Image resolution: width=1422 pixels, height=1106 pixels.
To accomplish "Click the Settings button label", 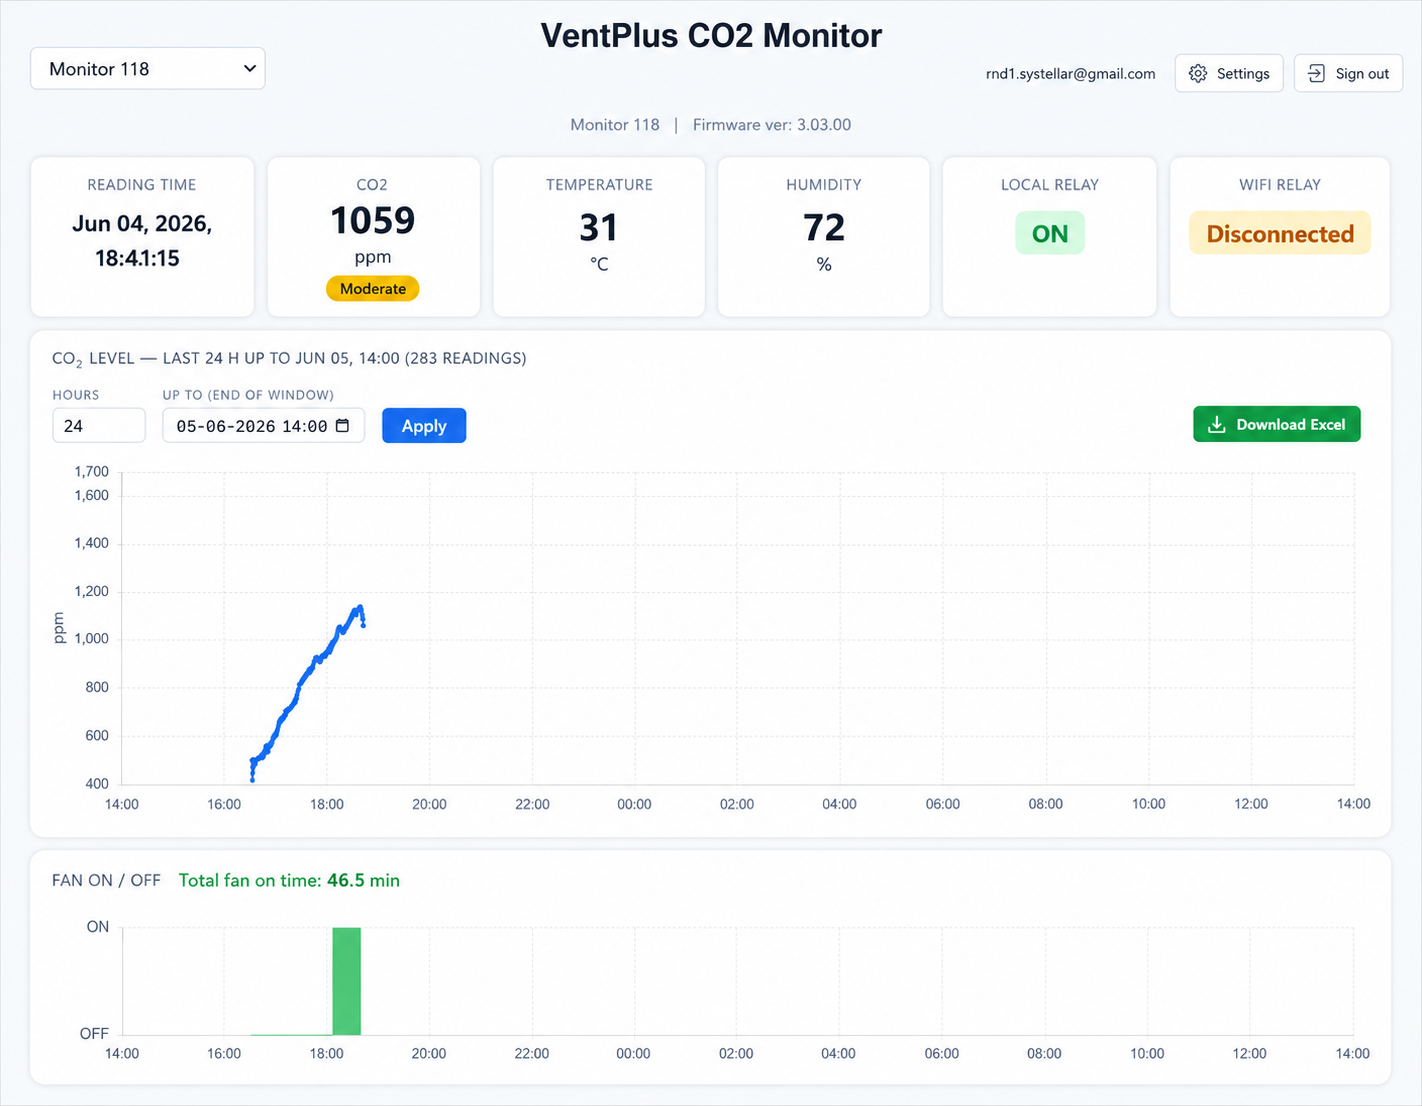I will click(1243, 74).
